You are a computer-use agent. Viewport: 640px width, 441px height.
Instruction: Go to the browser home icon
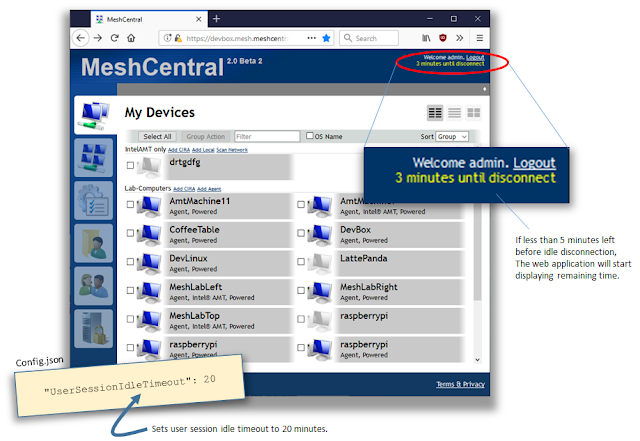[x=131, y=38]
